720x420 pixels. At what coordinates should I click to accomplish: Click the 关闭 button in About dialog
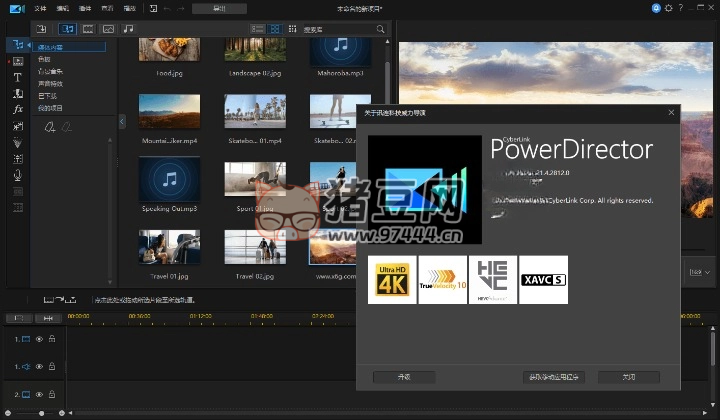click(628, 377)
